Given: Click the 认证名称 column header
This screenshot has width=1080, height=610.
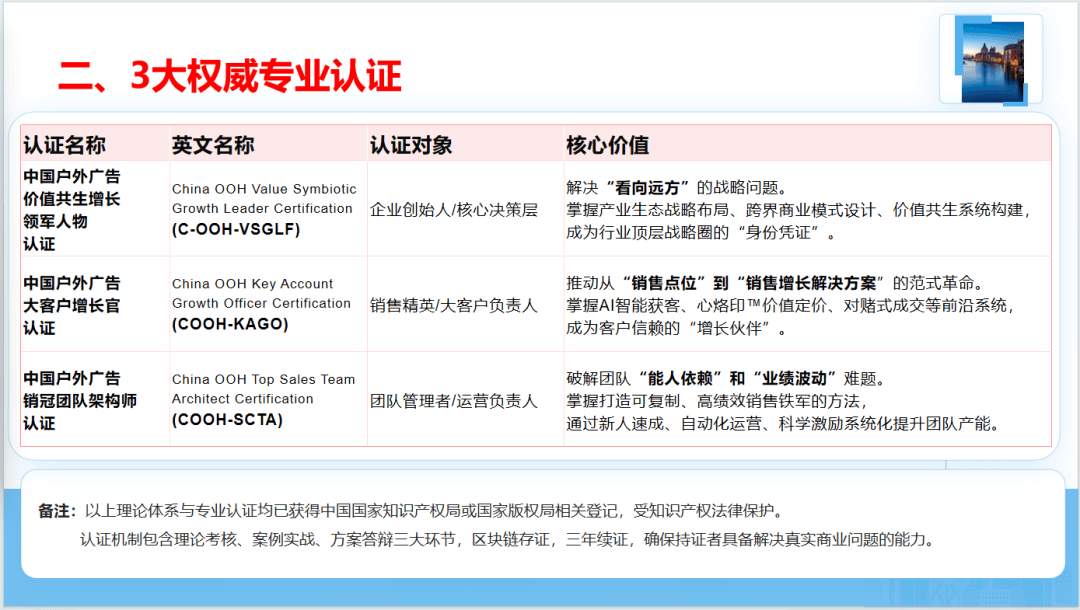Looking at the screenshot, I should [64, 145].
